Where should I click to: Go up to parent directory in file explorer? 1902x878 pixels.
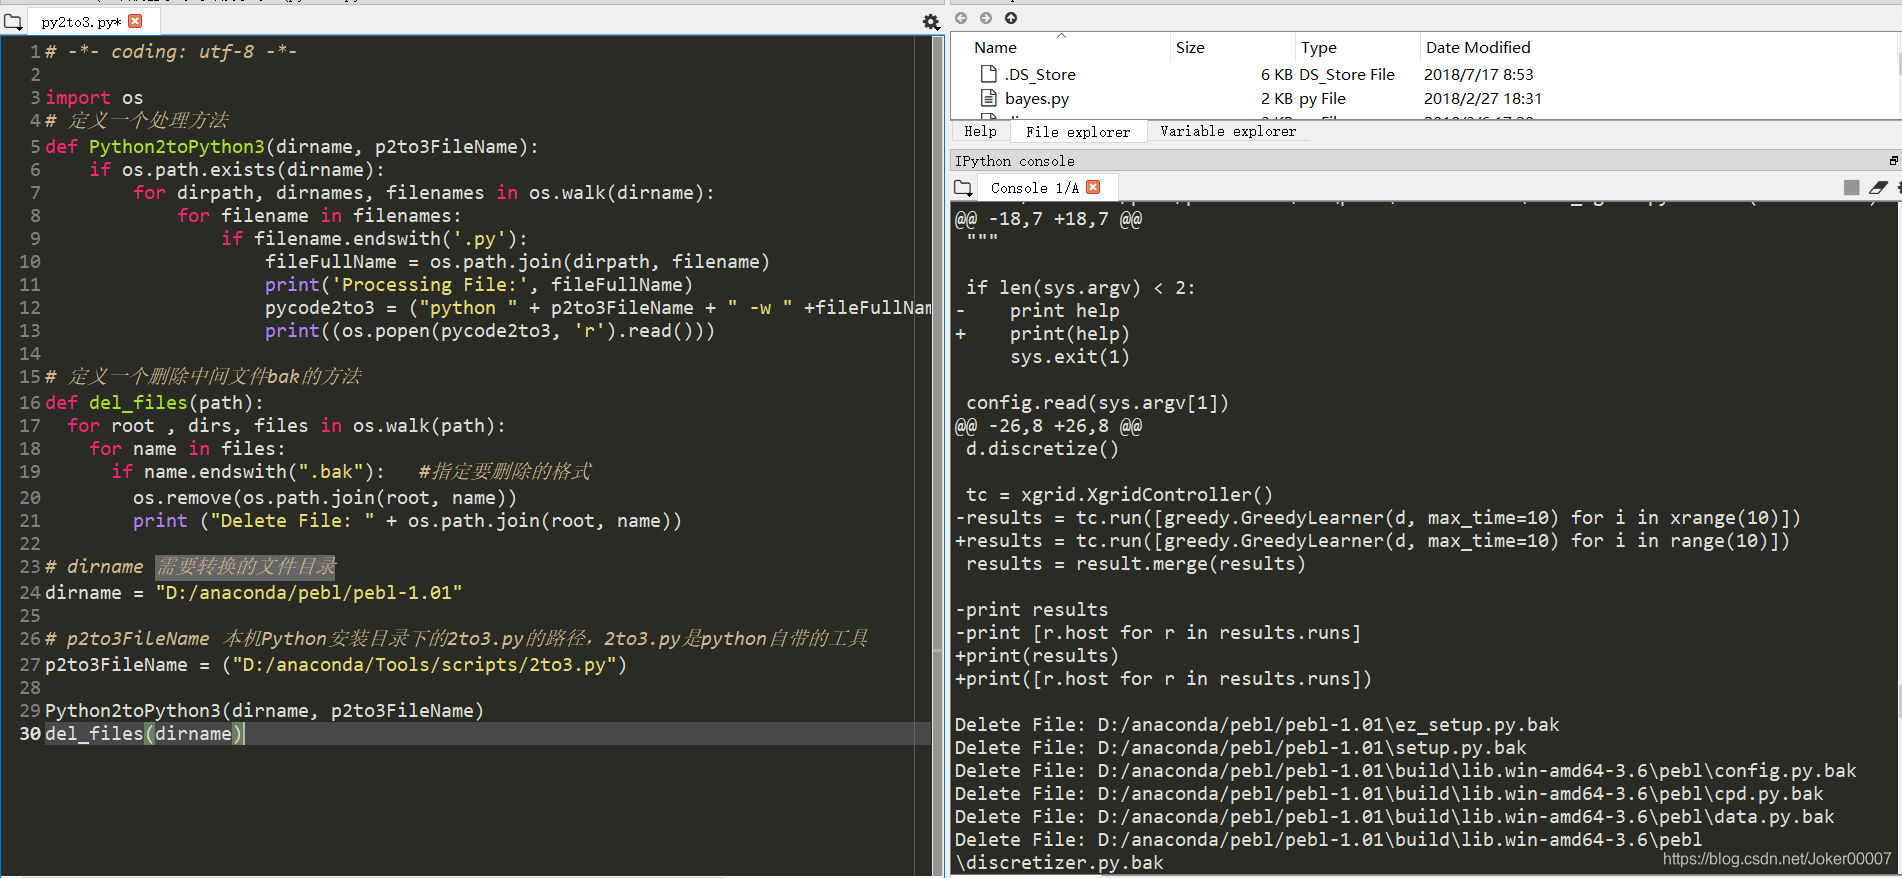click(1011, 18)
